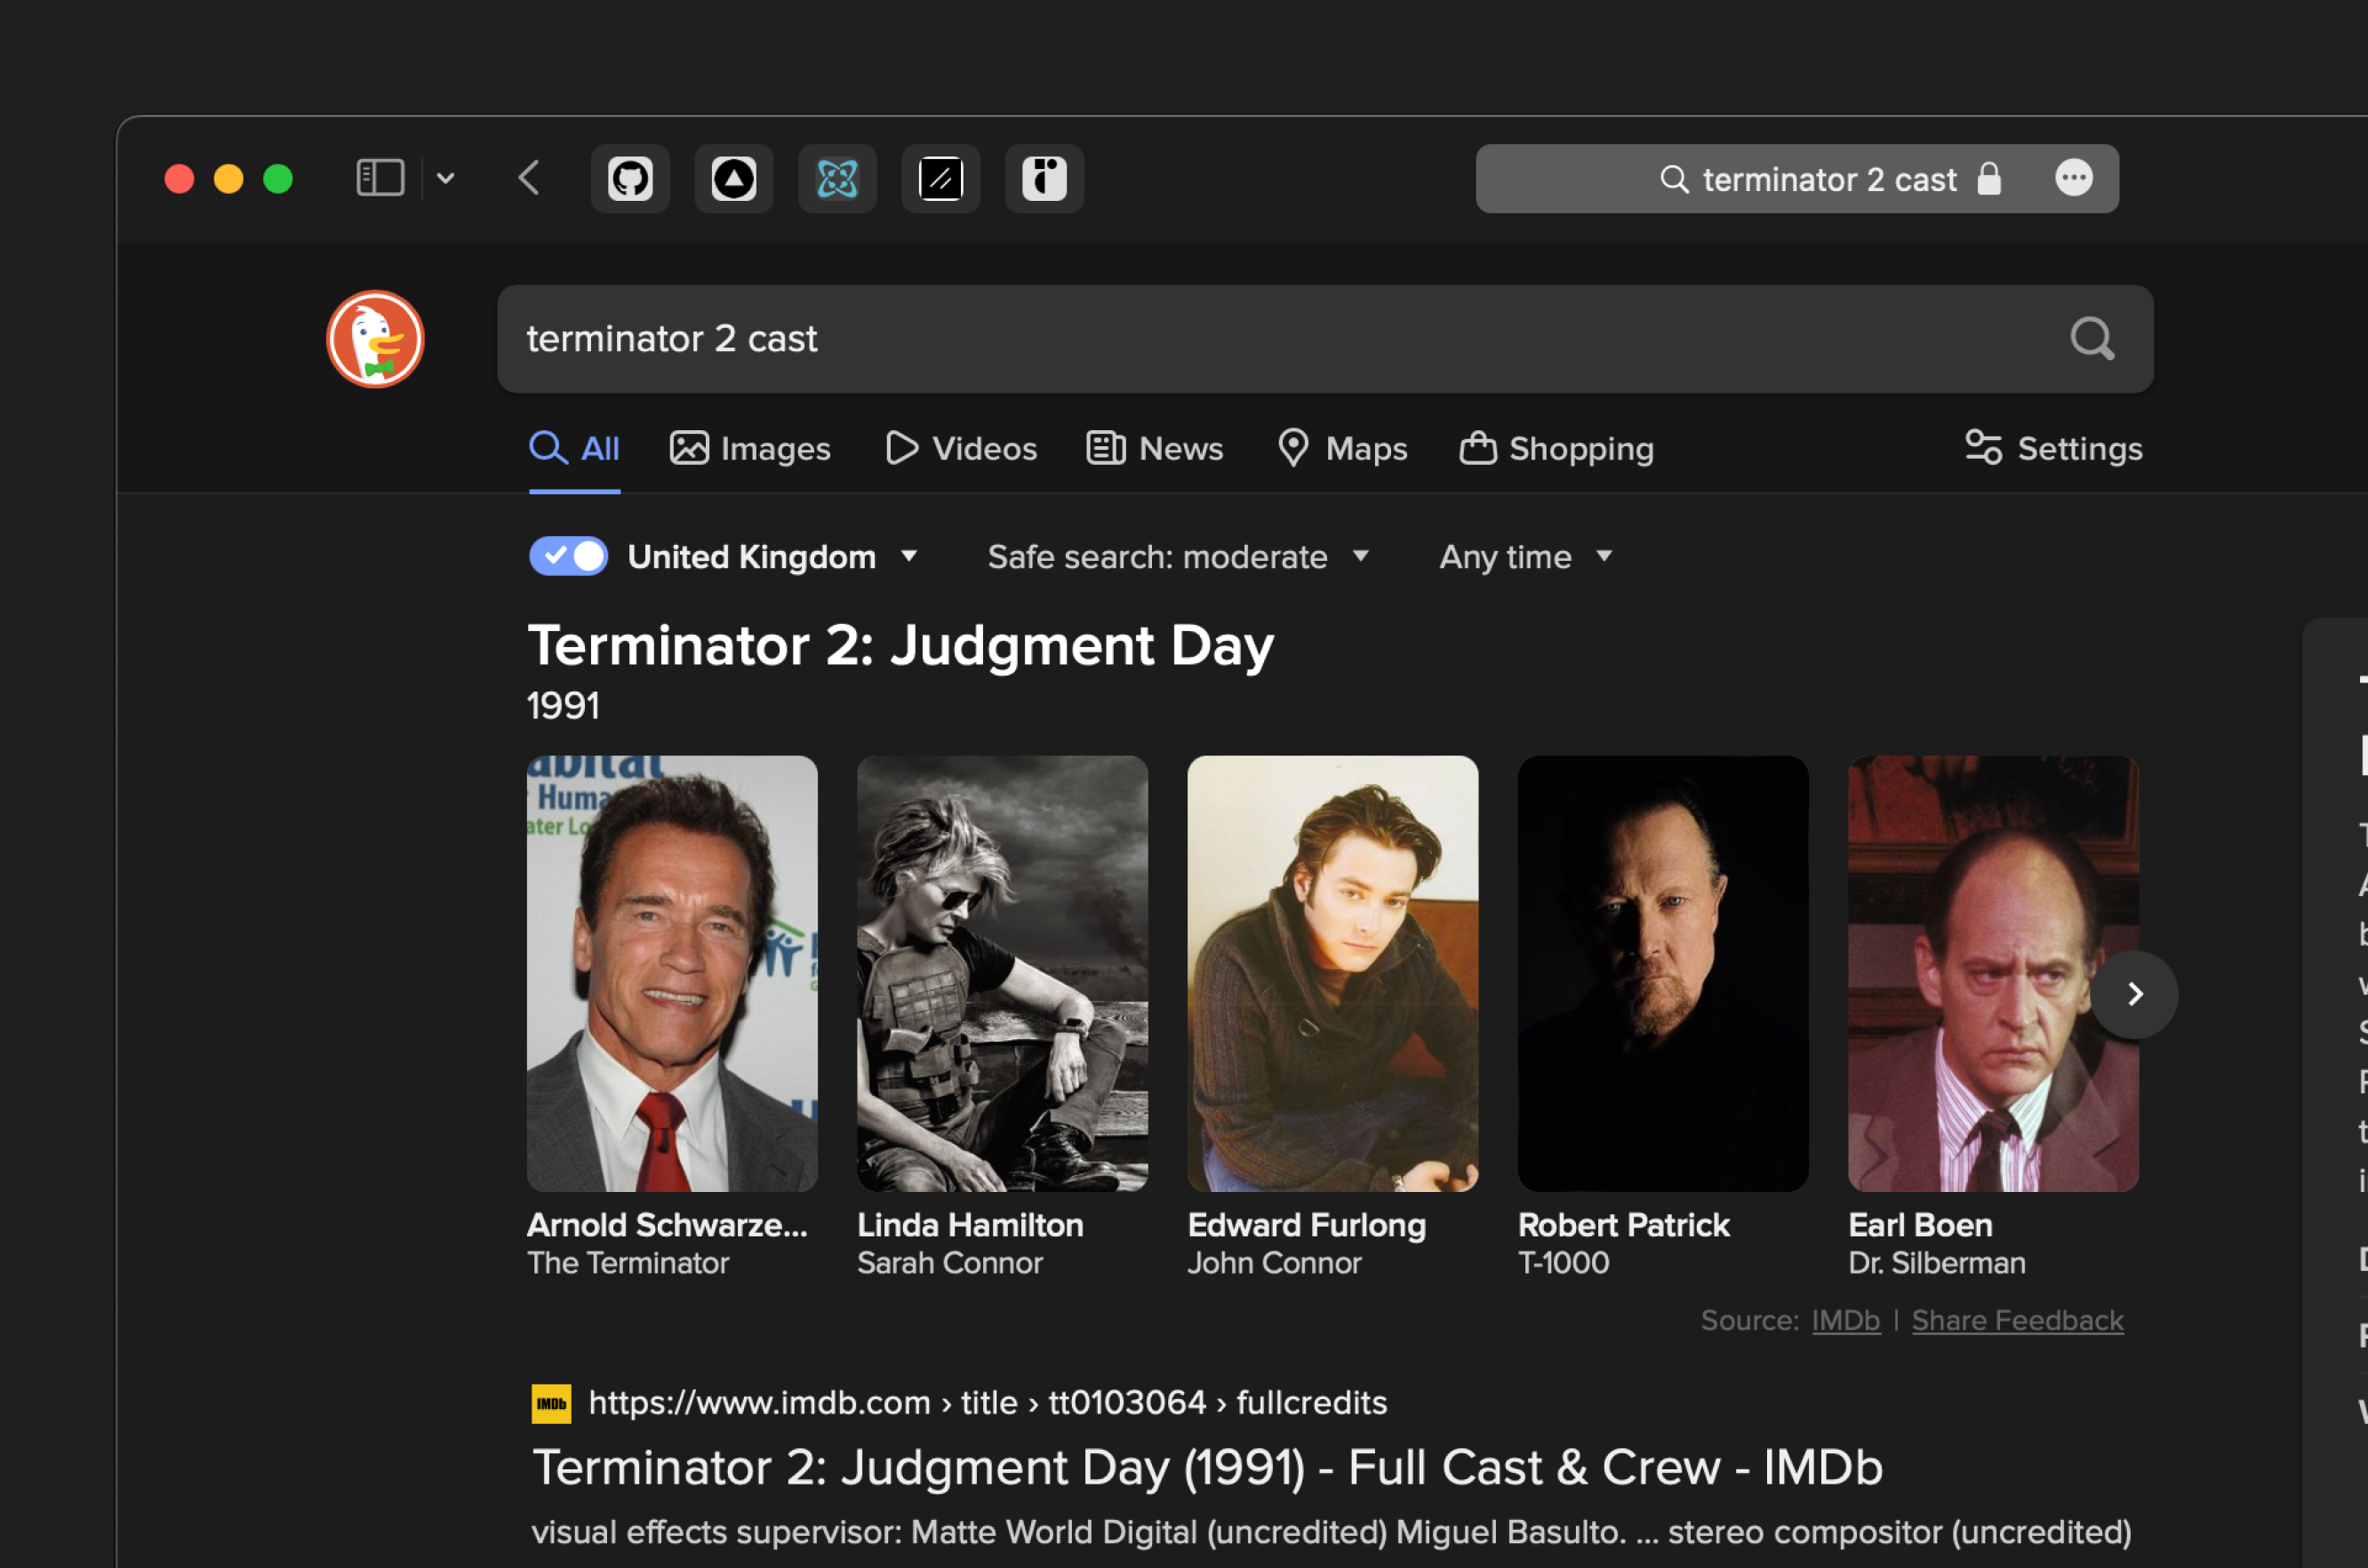Toggle the Safari sidebar
This screenshot has width=2368, height=1568.
380,179
